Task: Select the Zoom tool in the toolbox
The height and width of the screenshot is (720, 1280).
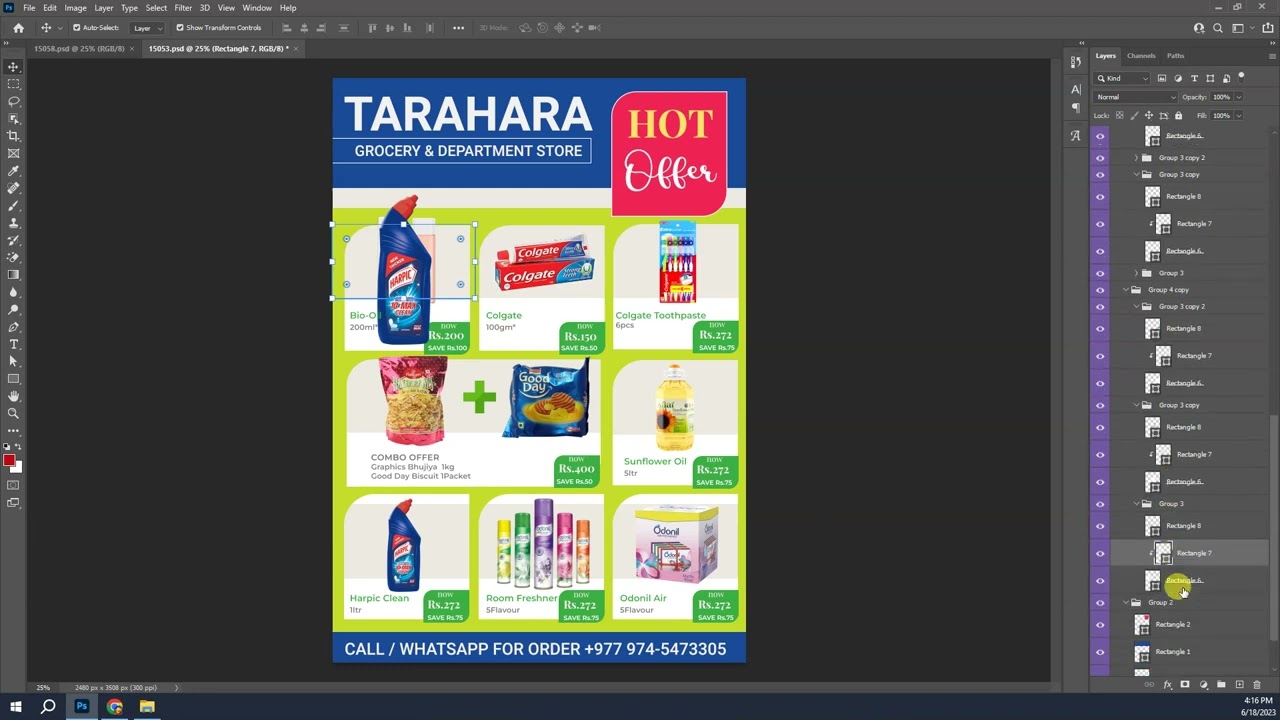Action: [x=14, y=413]
